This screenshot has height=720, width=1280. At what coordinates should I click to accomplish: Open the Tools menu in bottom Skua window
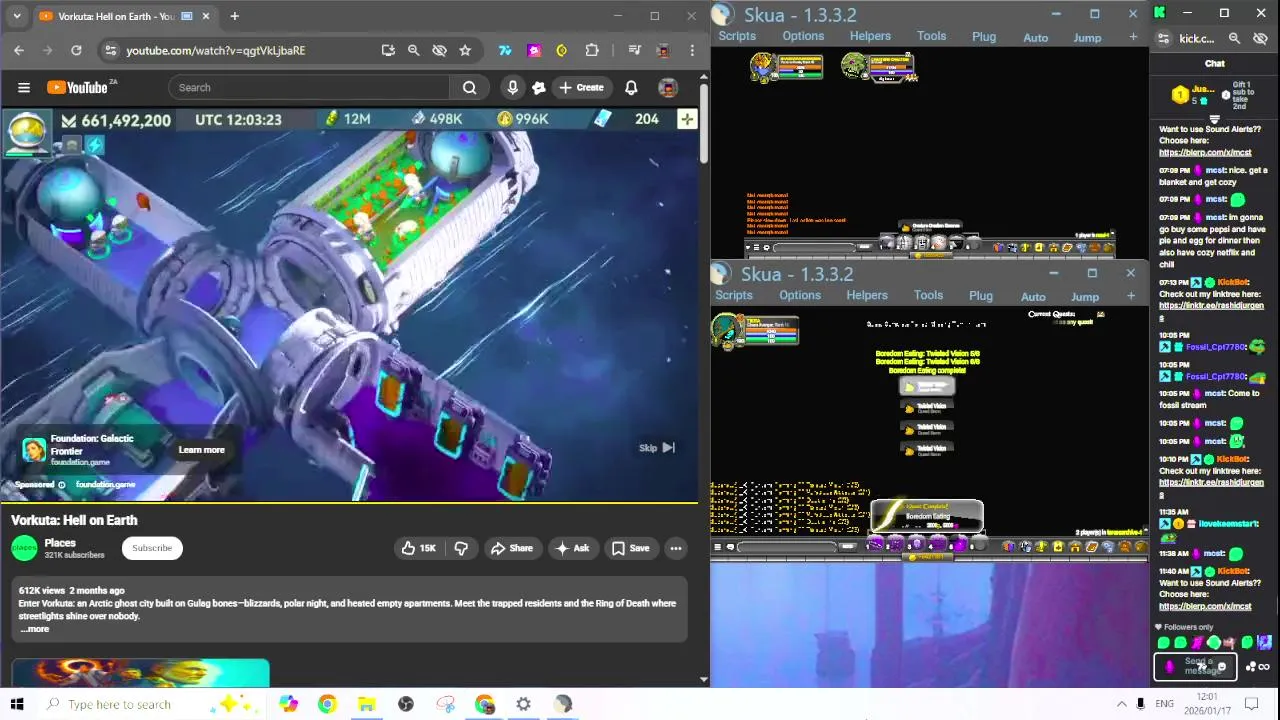pyautogui.click(x=928, y=295)
